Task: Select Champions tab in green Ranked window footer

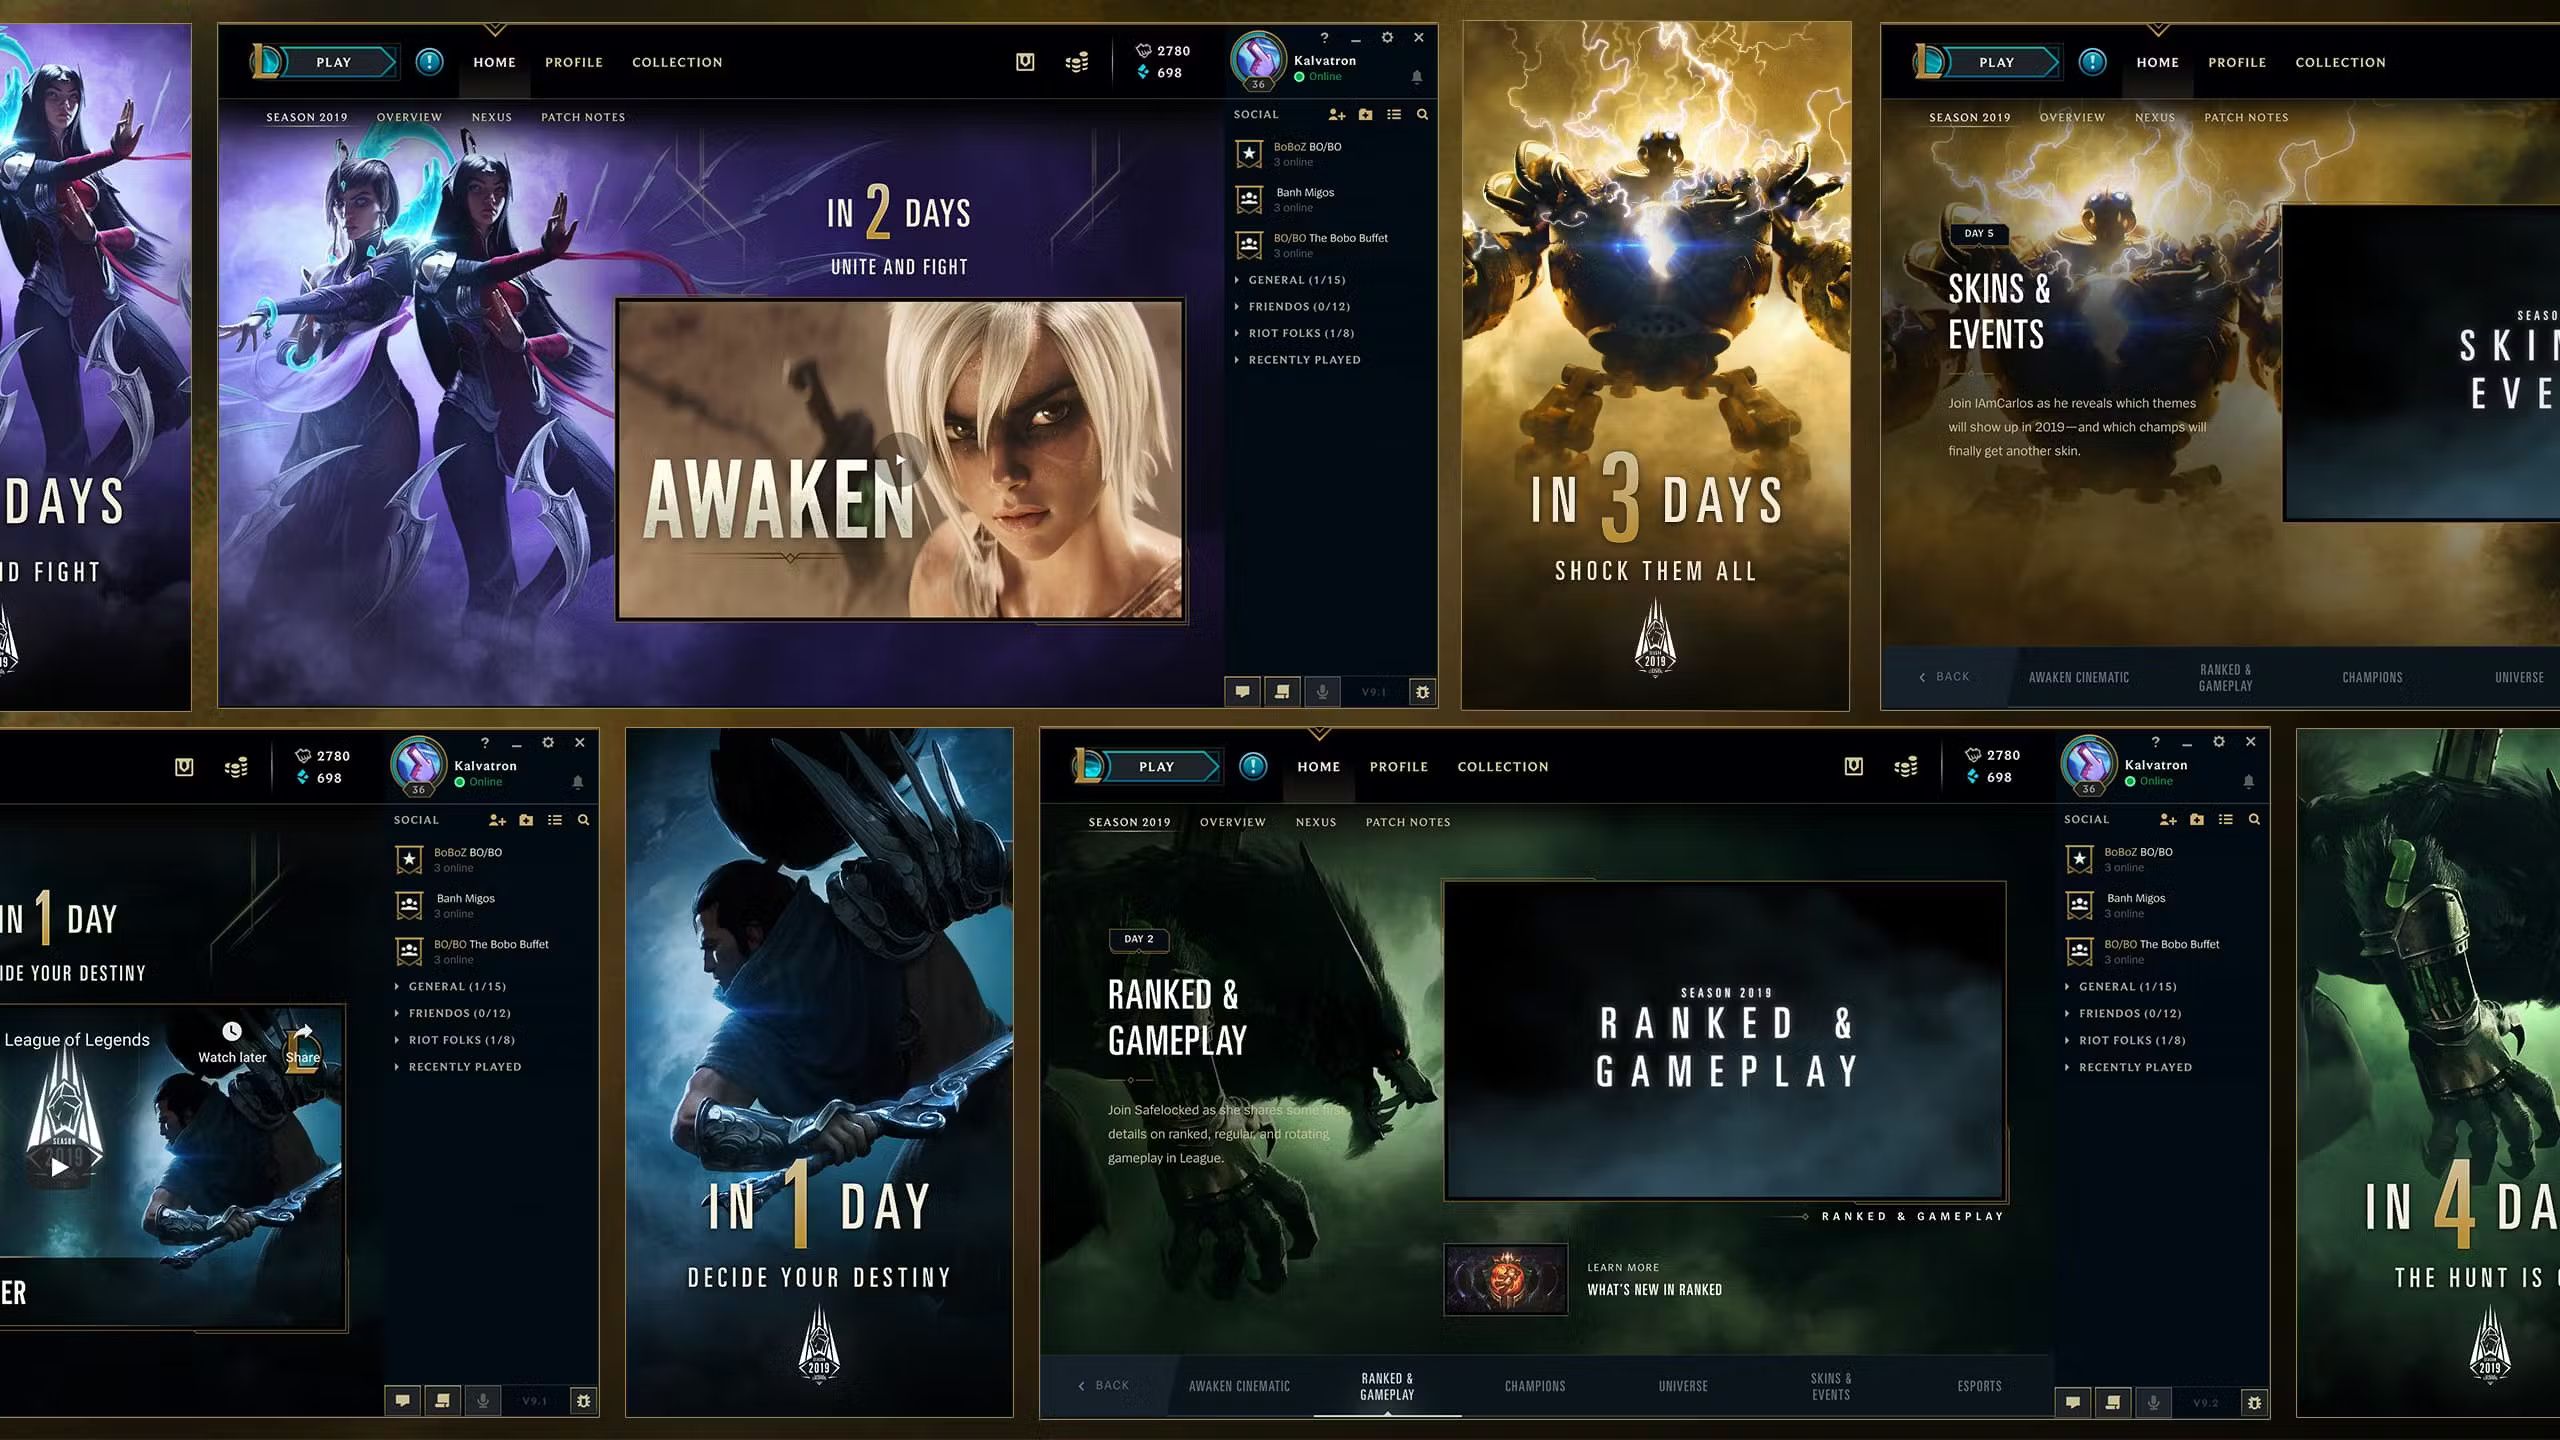Action: [1535, 1386]
